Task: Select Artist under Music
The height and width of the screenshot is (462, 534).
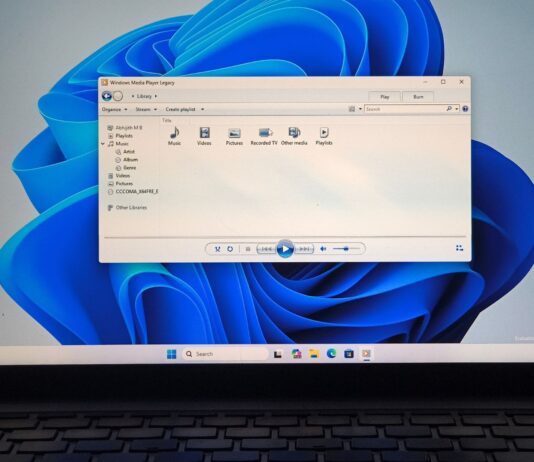Action: coord(129,152)
